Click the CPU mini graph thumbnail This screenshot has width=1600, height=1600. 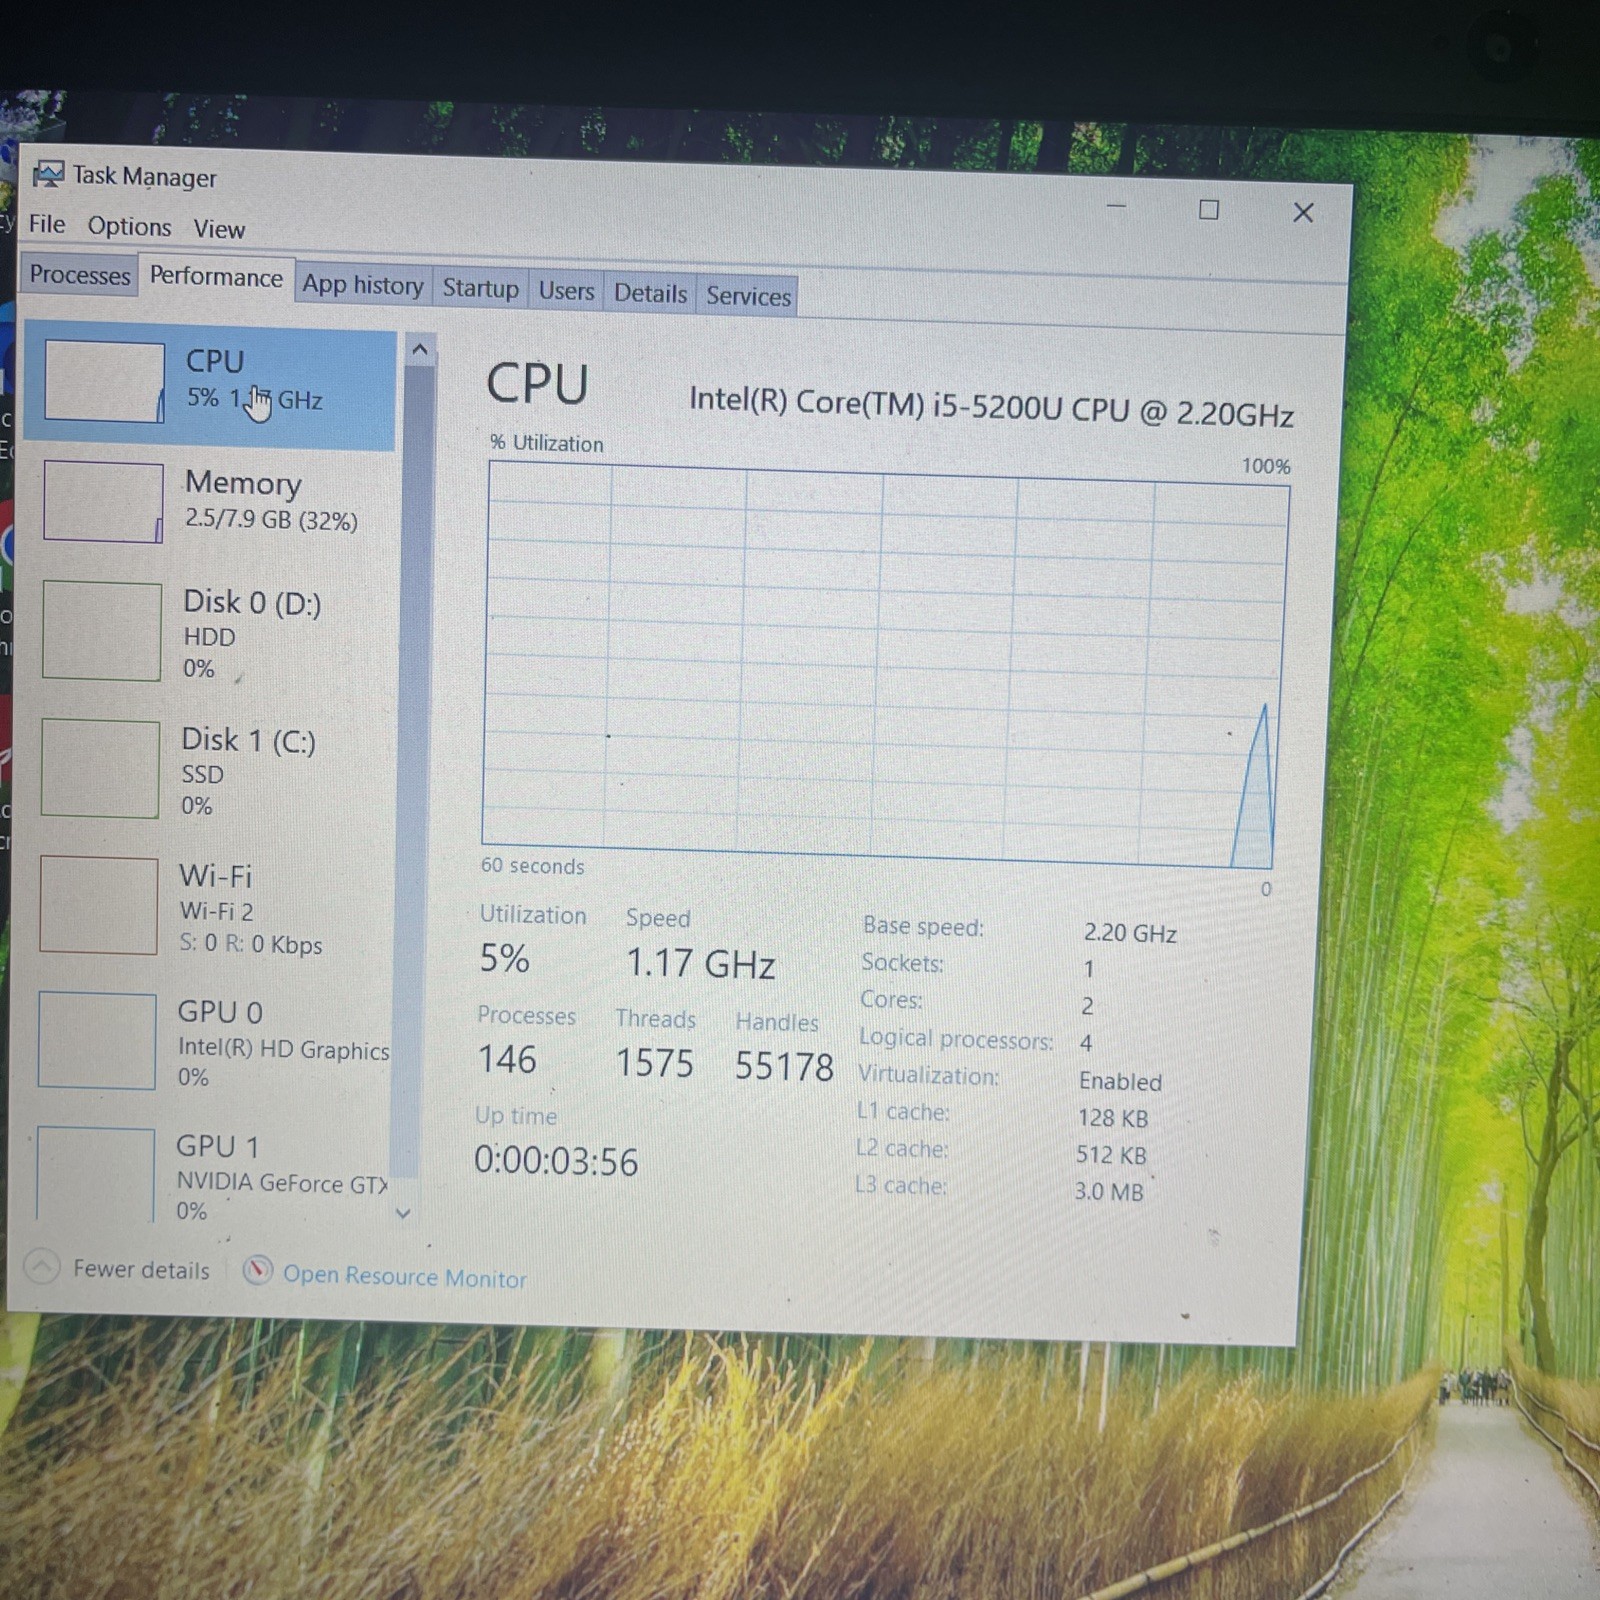pos(104,382)
